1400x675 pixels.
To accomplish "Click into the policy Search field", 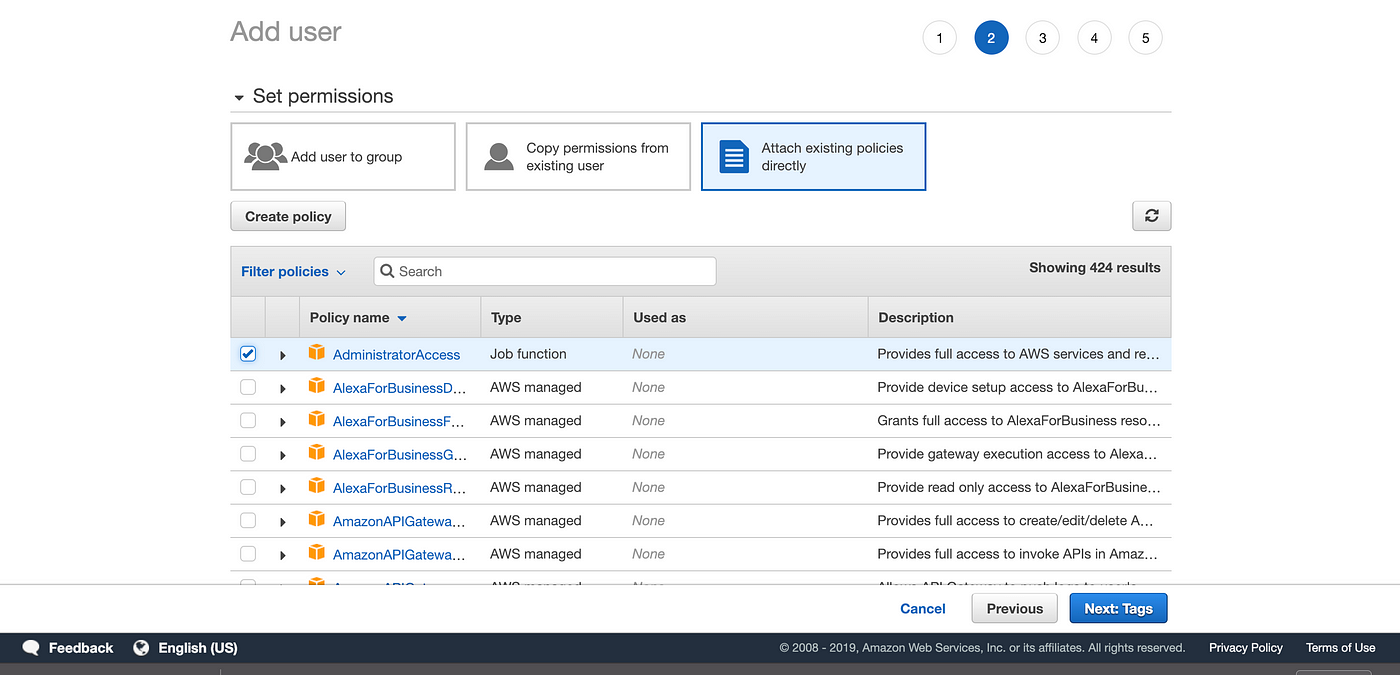I will coord(545,271).
